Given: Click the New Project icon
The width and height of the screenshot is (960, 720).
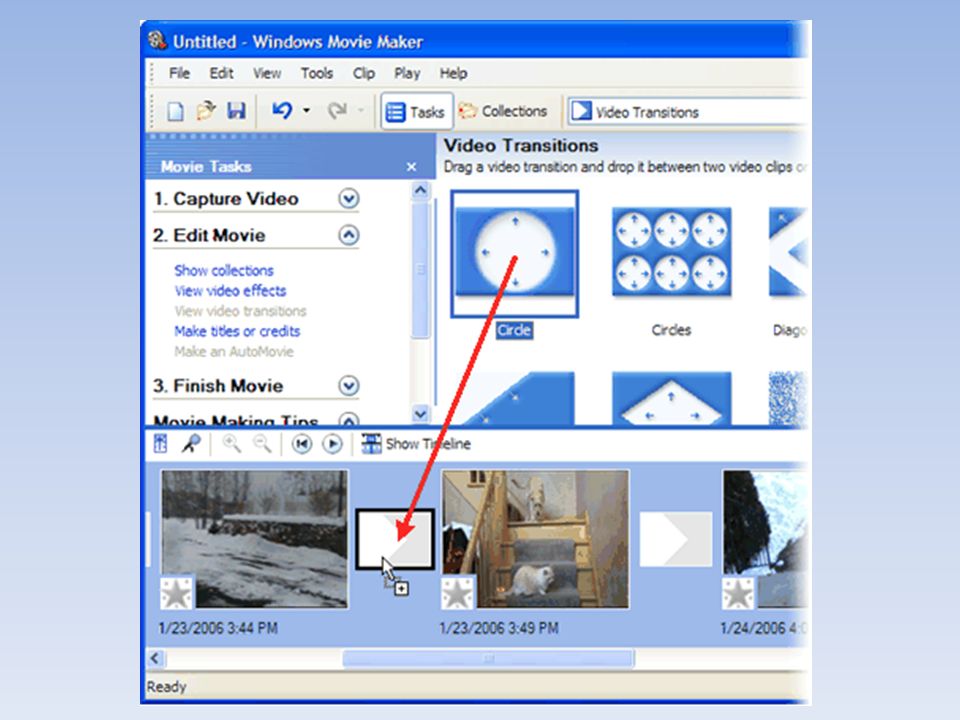Looking at the screenshot, I should pos(176,111).
